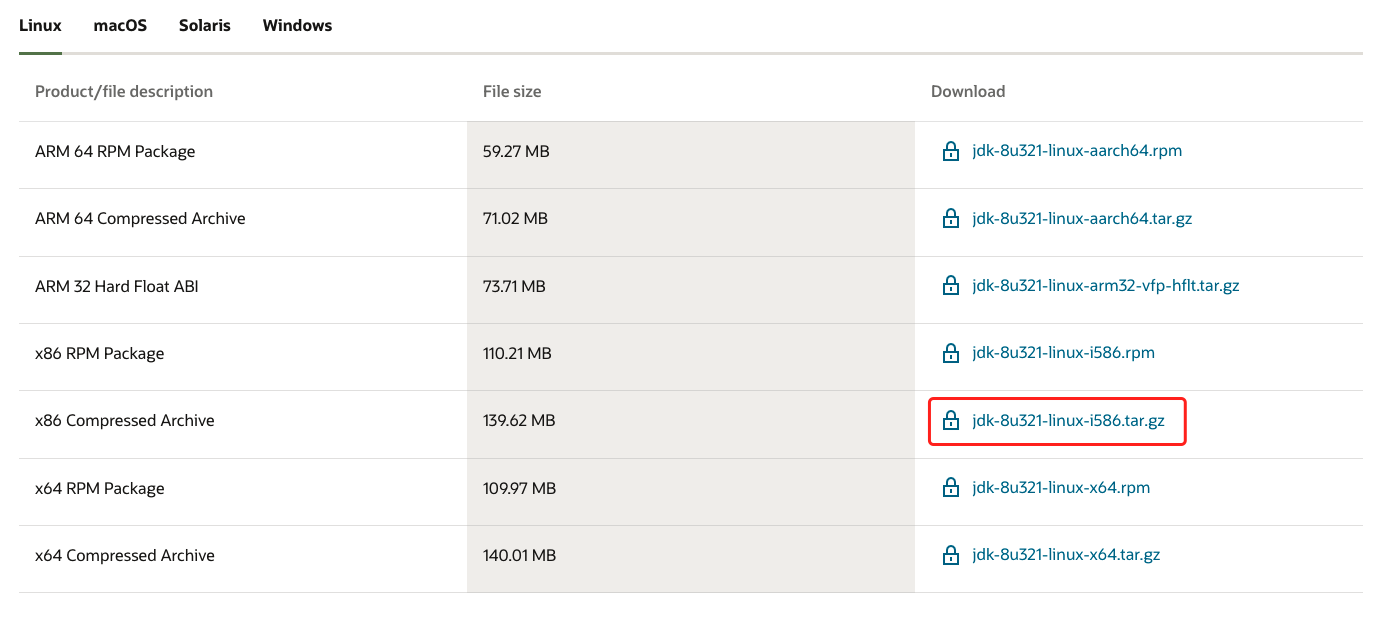Click the 'Product/file description' column header
The image size is (1379, 638).
point(124,91)
